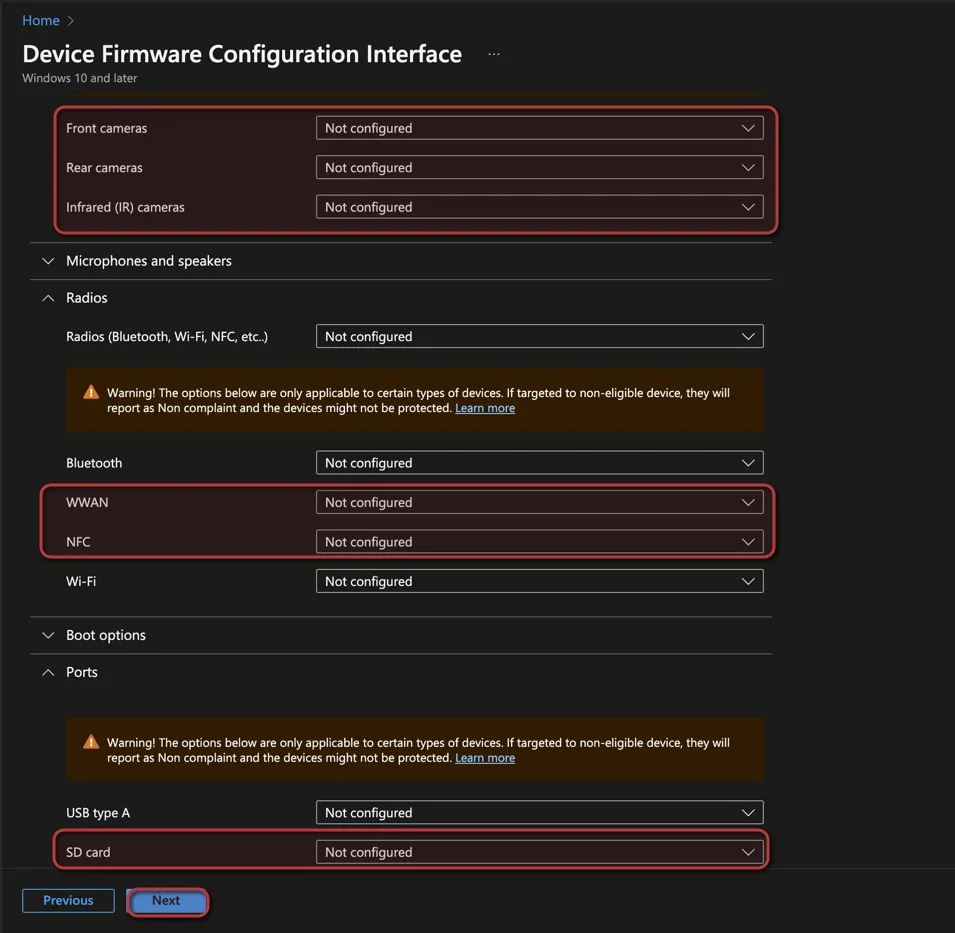Screen dimensions: 955x933
Task: Click the warning icon in Radios notice
Action: 91,392
